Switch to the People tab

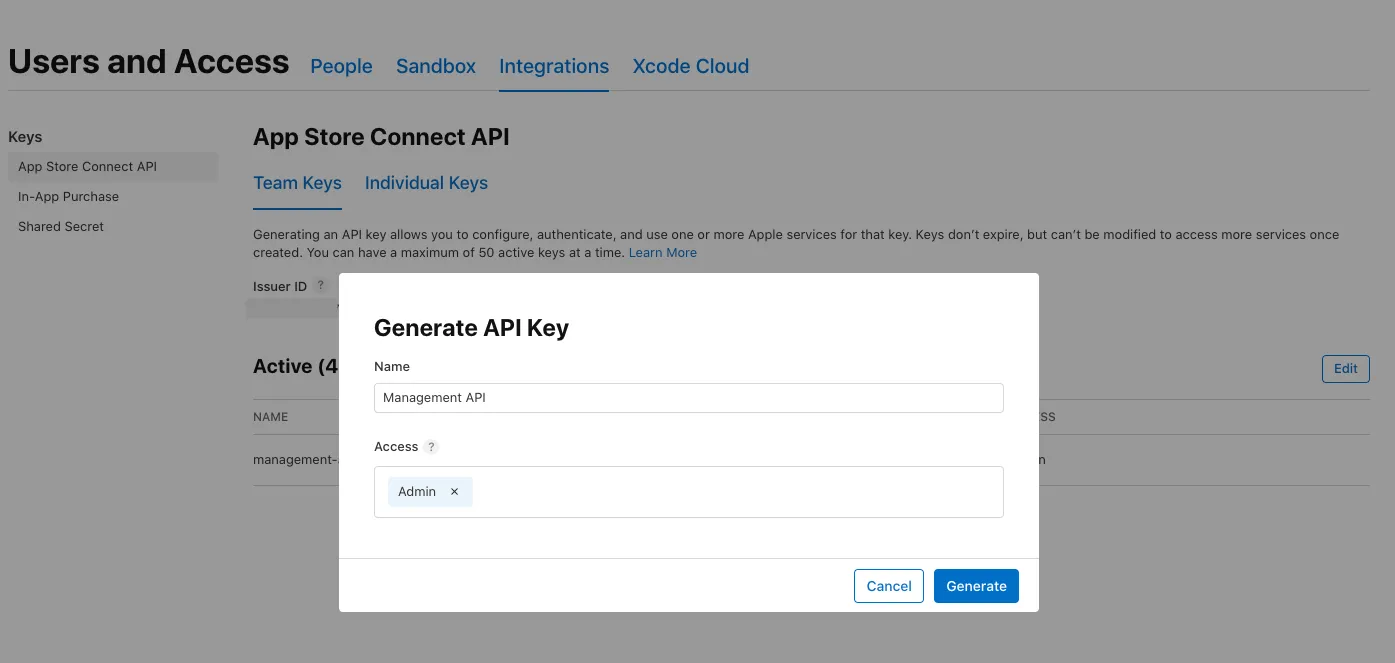[341, 66]
